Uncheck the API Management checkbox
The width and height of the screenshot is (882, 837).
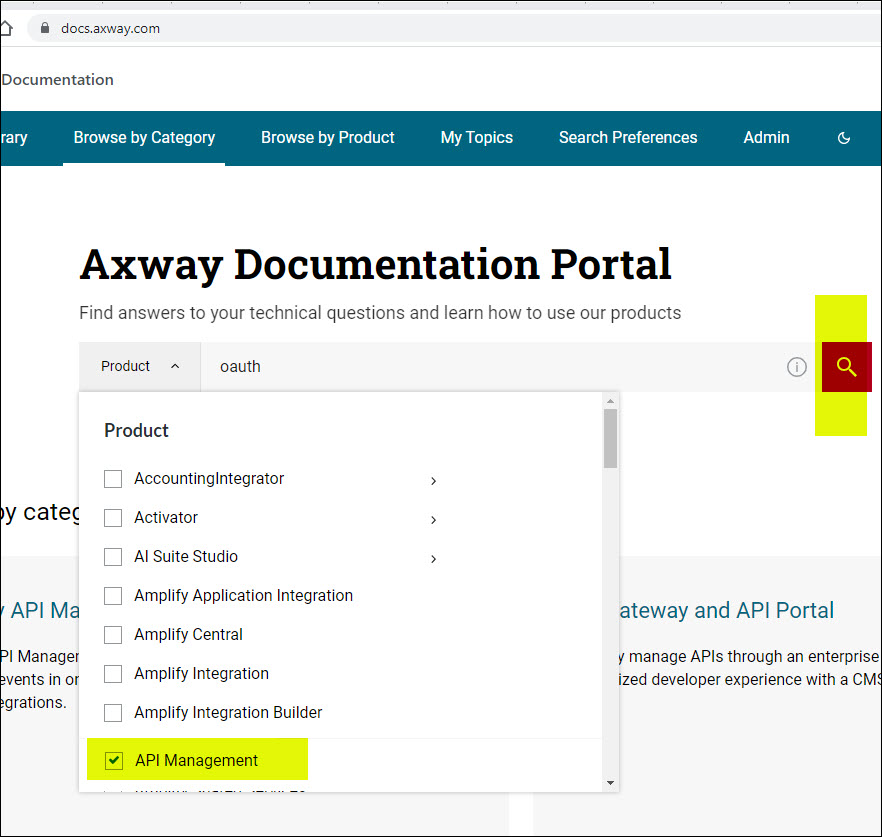pyautogui.click(x=114, y=761)
